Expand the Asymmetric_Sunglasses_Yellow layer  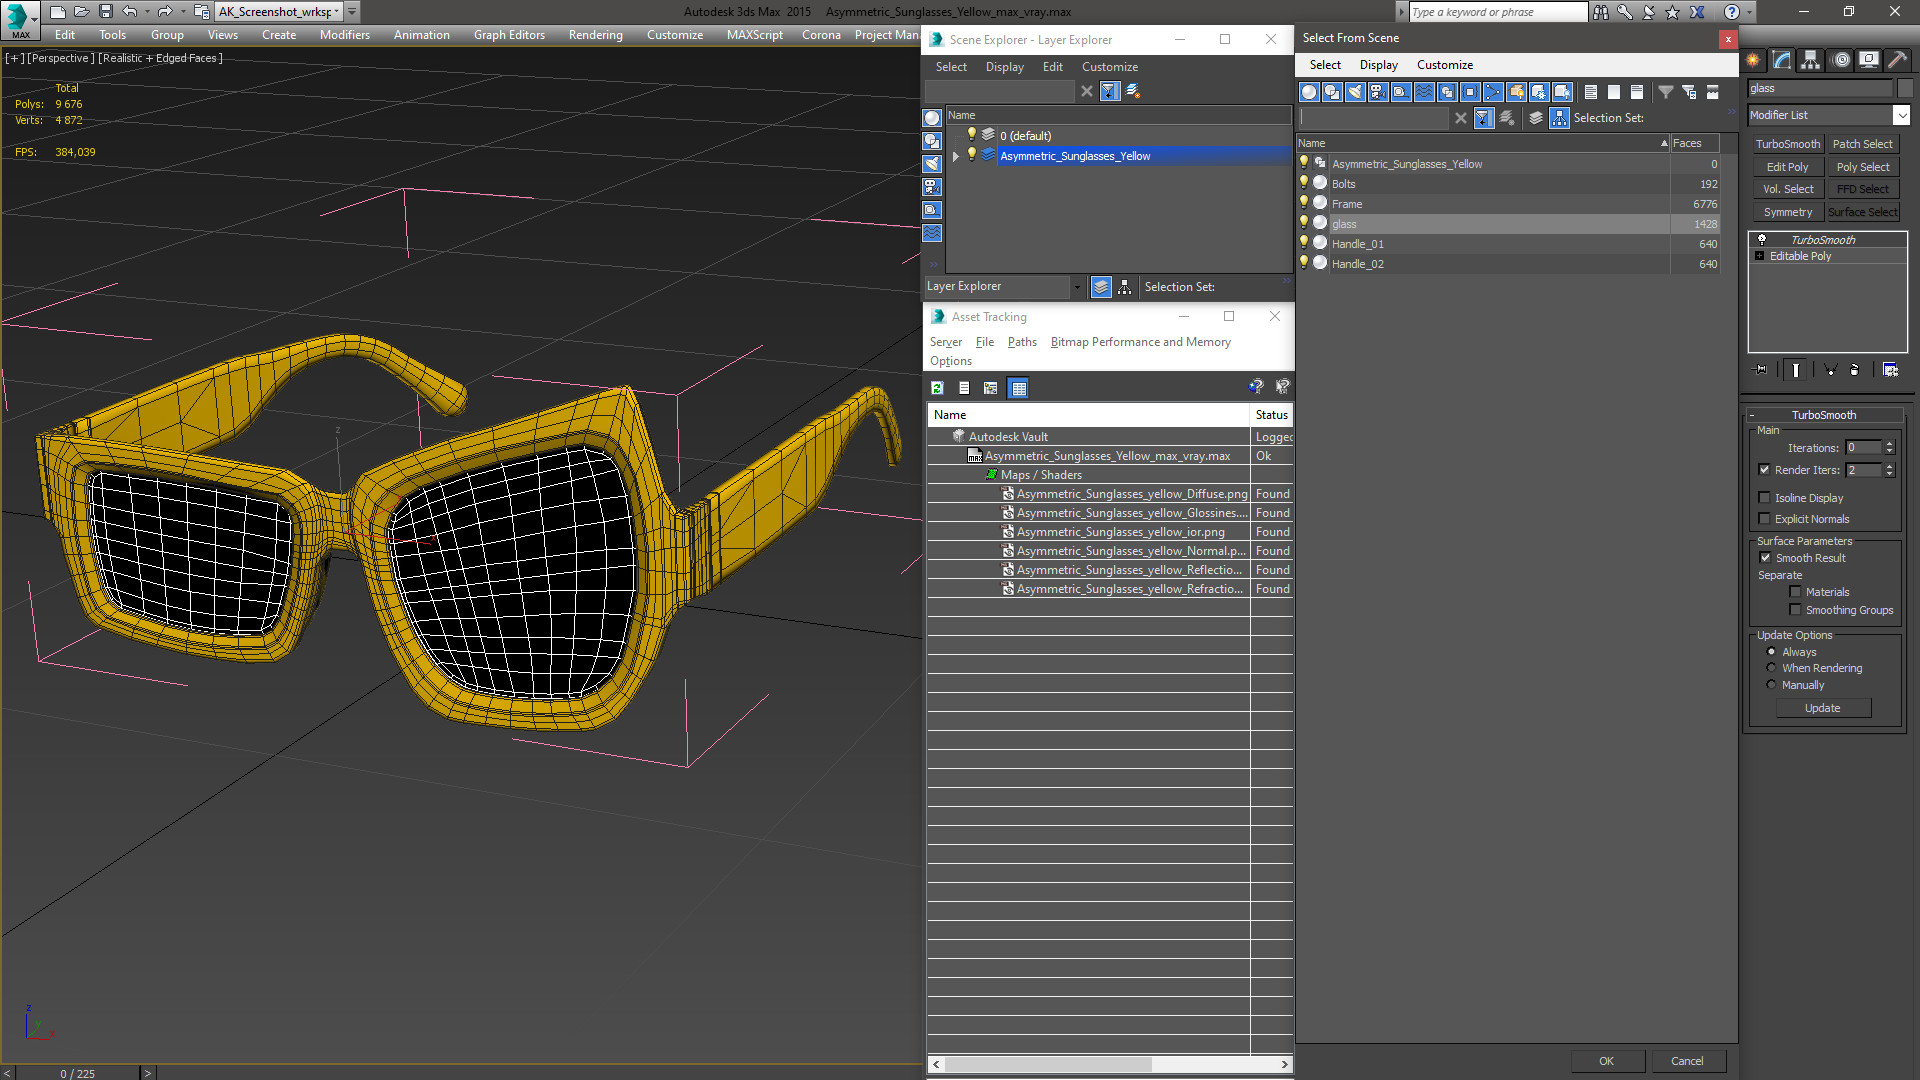coord(956,156)
